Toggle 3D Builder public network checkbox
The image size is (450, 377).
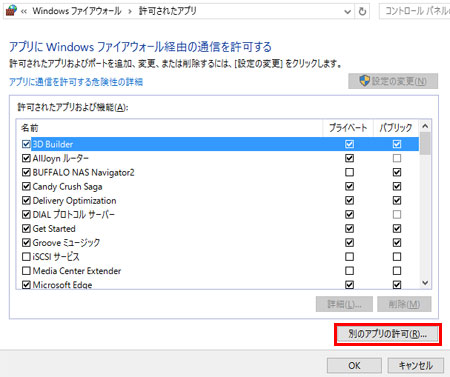(397, 144)
